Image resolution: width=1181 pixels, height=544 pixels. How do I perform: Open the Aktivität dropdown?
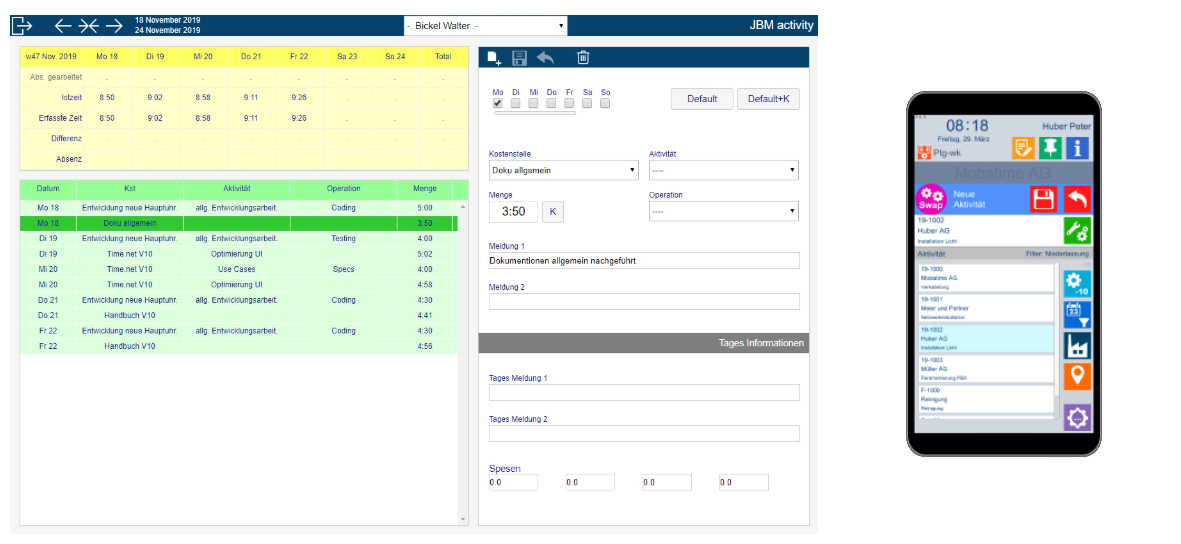tap(723, 170)
